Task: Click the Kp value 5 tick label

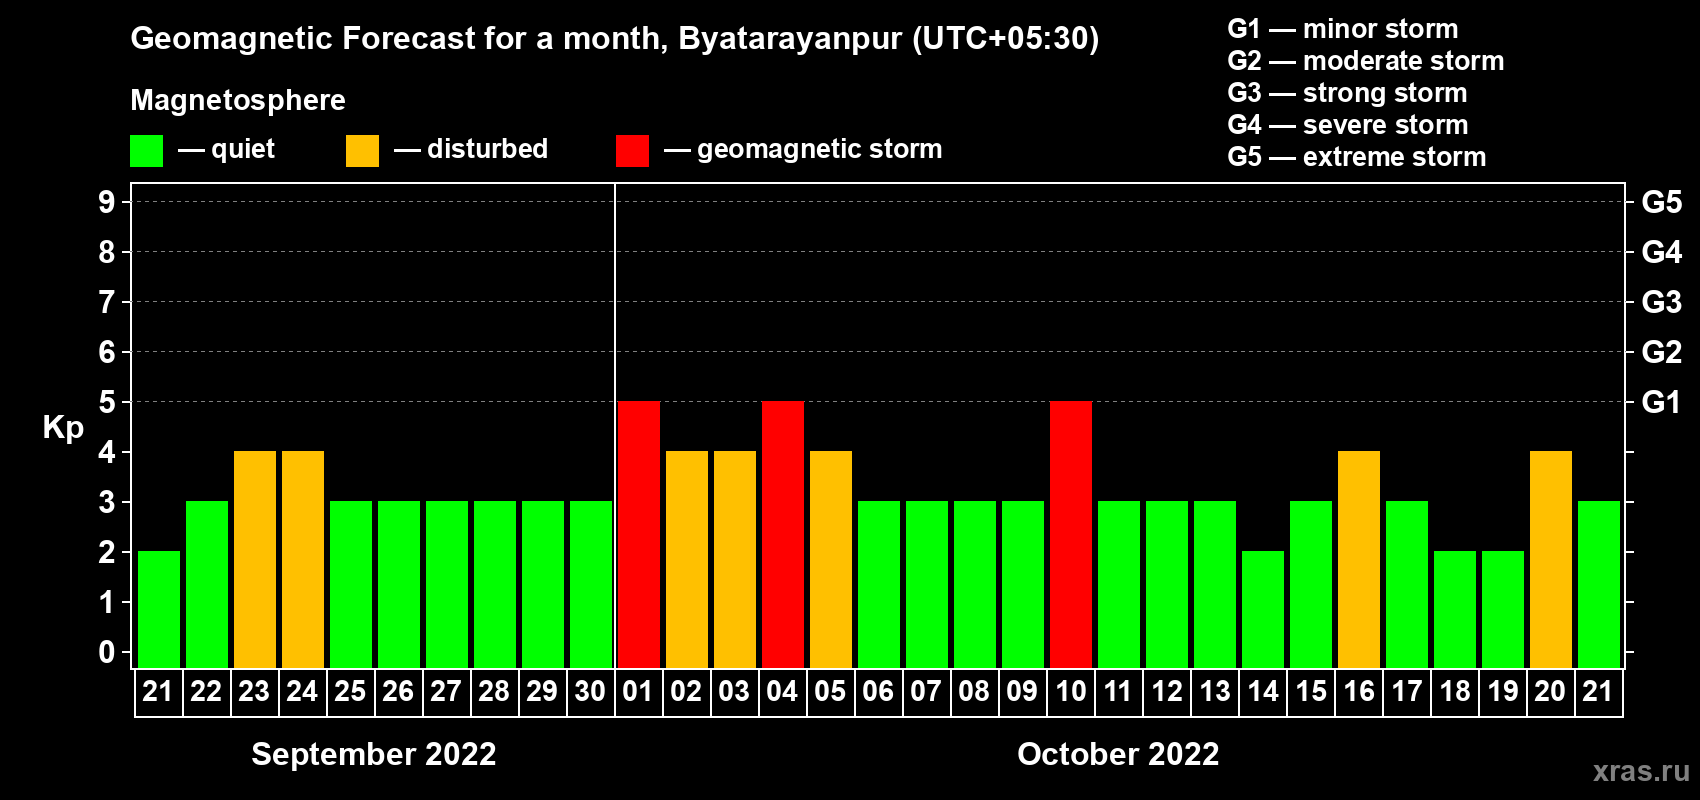Action: pyautogui.click(x=107, y=402)
